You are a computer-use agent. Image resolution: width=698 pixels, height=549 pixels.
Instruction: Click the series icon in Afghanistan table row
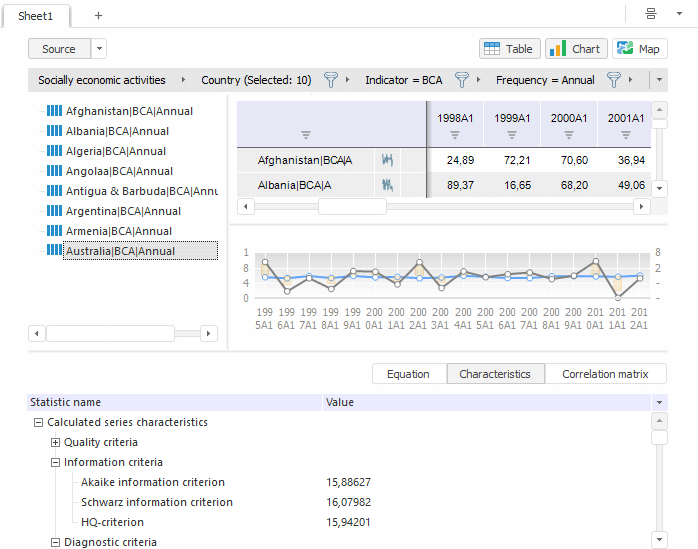(388, 160)
